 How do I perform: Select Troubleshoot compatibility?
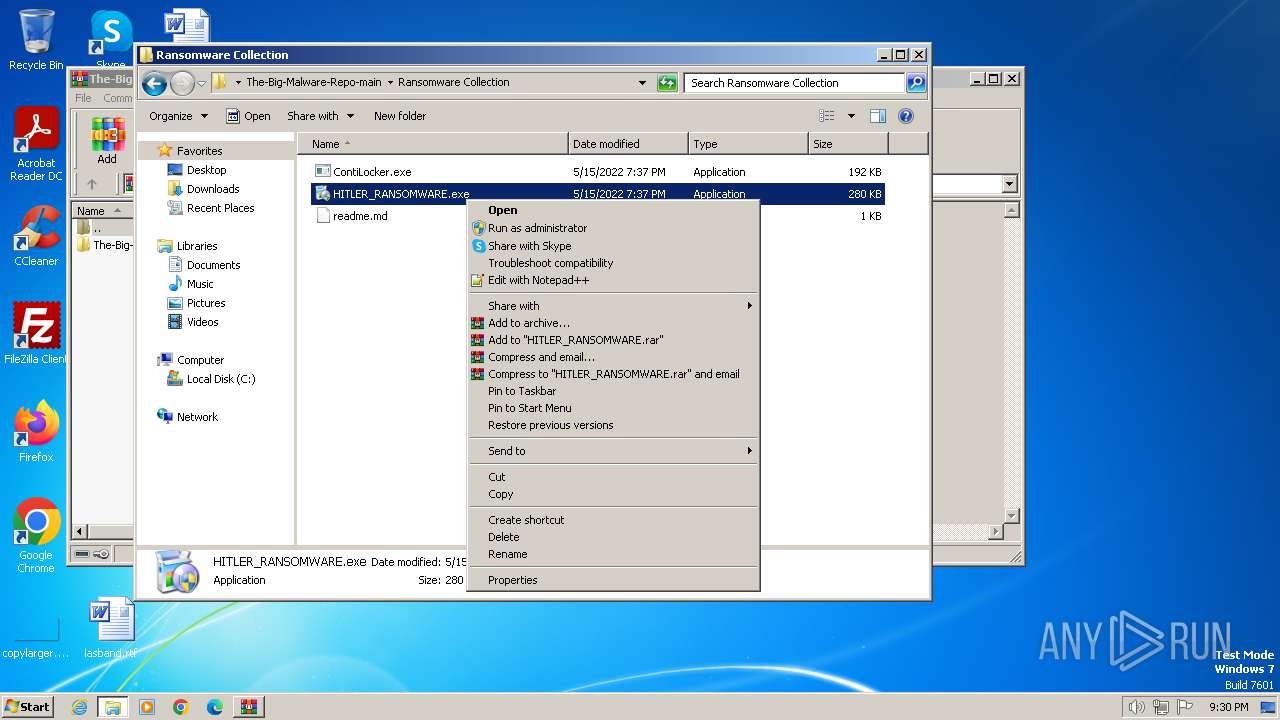coord(613,263)
